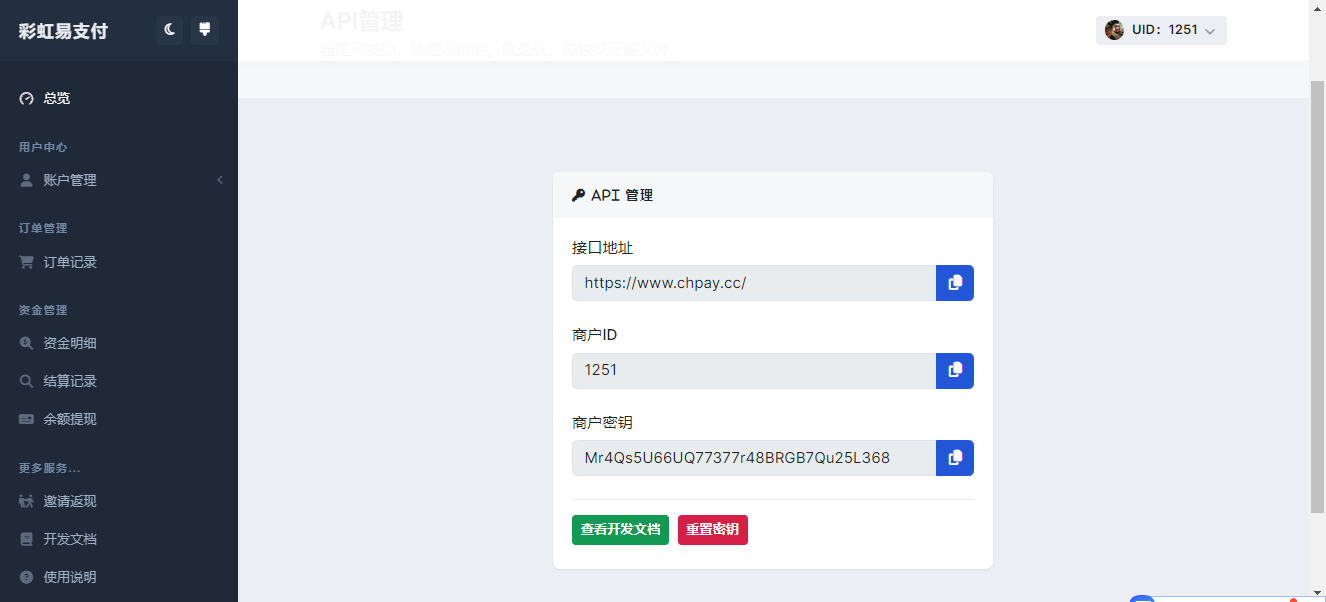
Task: Click the 开发文档 book icon
Action: 27,539
